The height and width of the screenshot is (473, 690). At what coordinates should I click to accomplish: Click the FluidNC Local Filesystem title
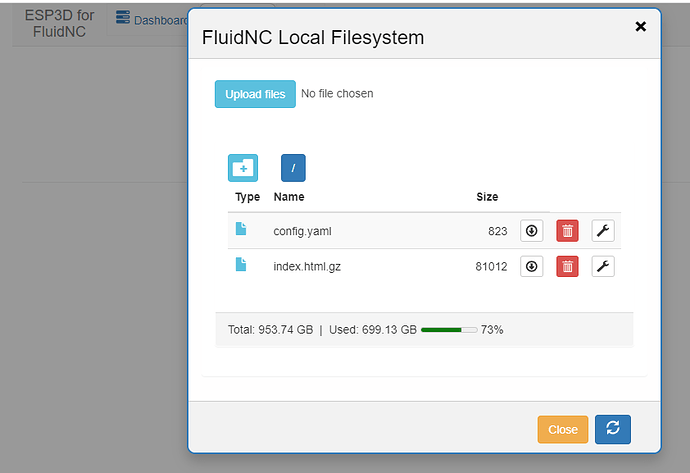click(x=313, y=37)
